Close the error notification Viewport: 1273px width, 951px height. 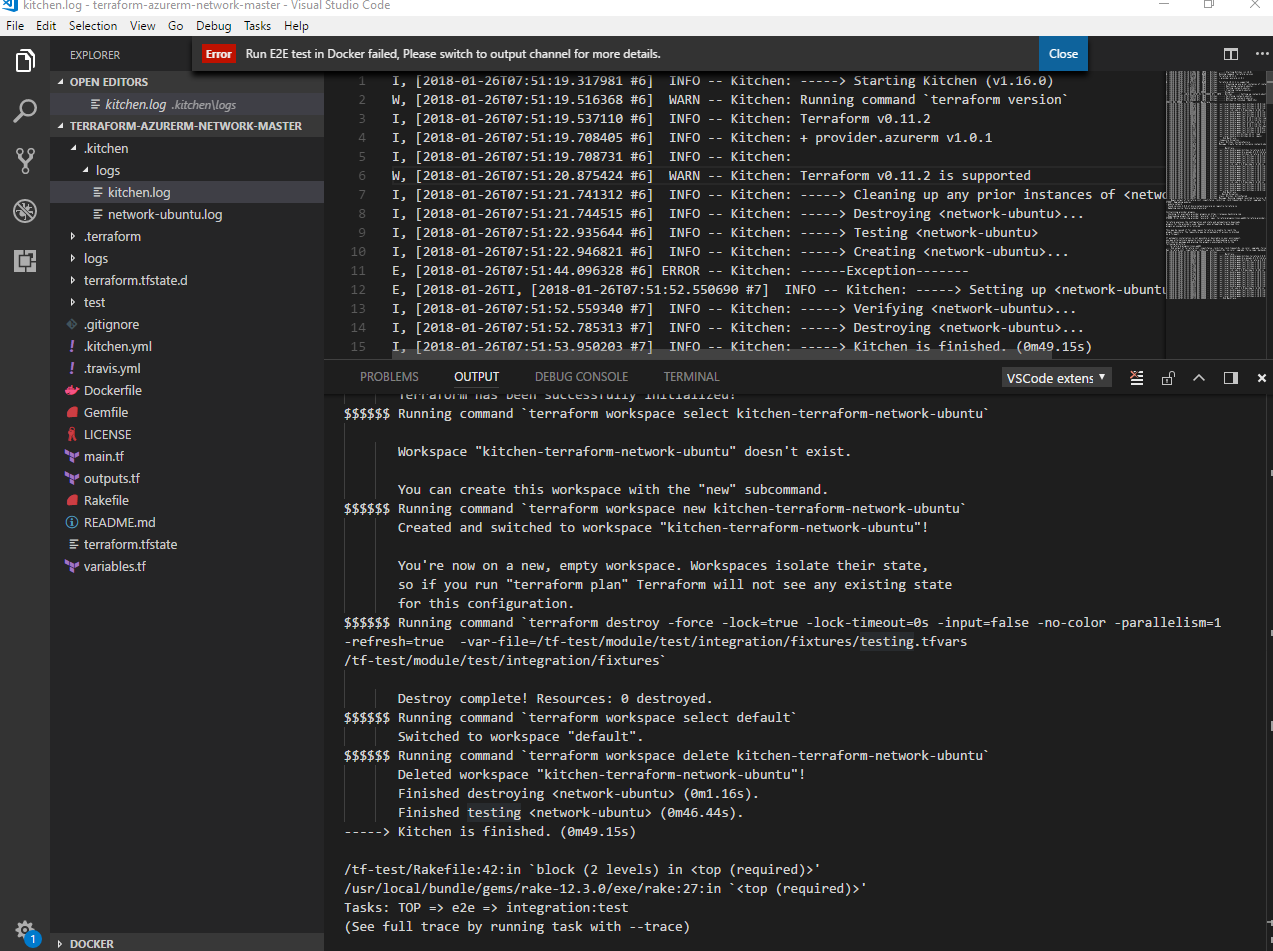click(1063, 54)
